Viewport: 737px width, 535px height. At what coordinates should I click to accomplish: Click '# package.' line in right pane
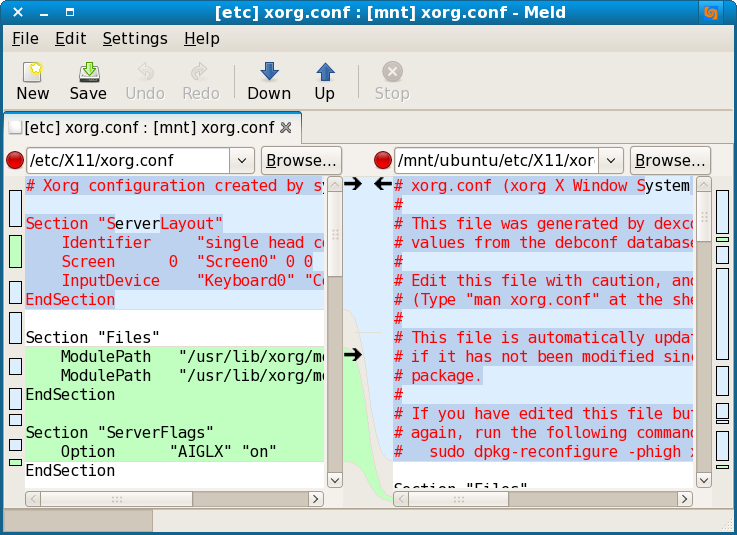click(438, 375)
